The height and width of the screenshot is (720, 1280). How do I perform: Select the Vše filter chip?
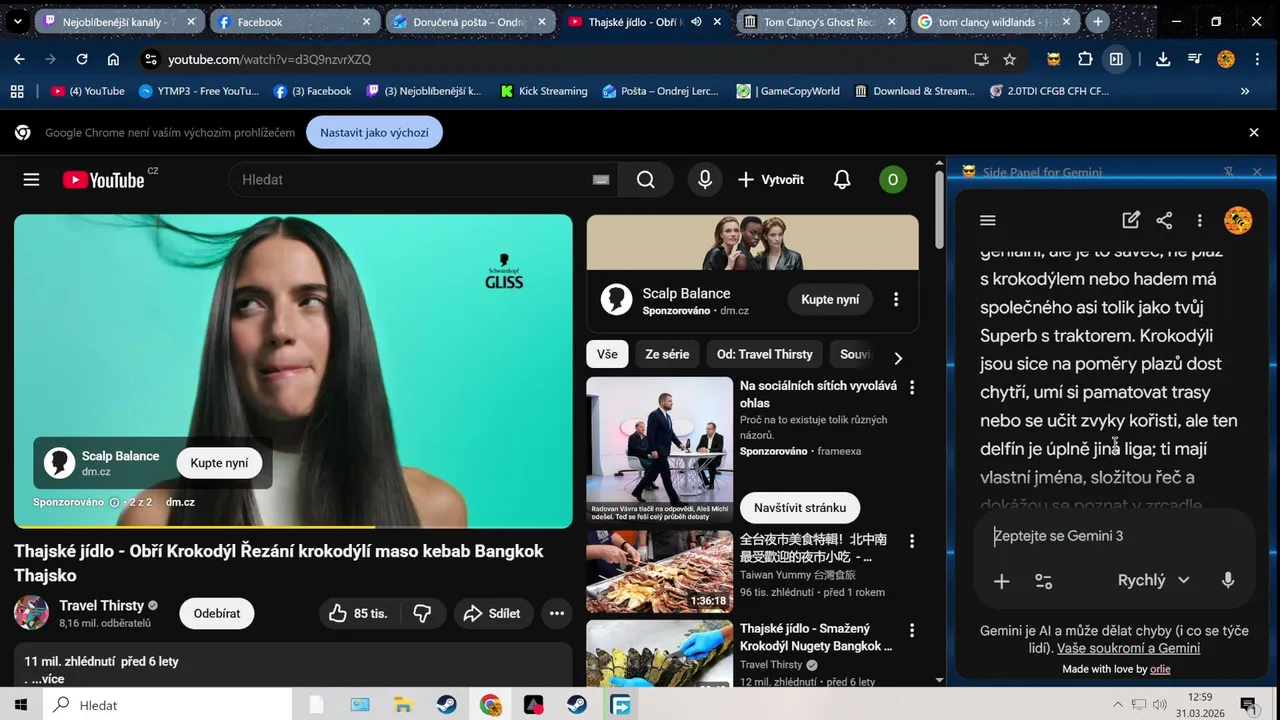[607, 354]
